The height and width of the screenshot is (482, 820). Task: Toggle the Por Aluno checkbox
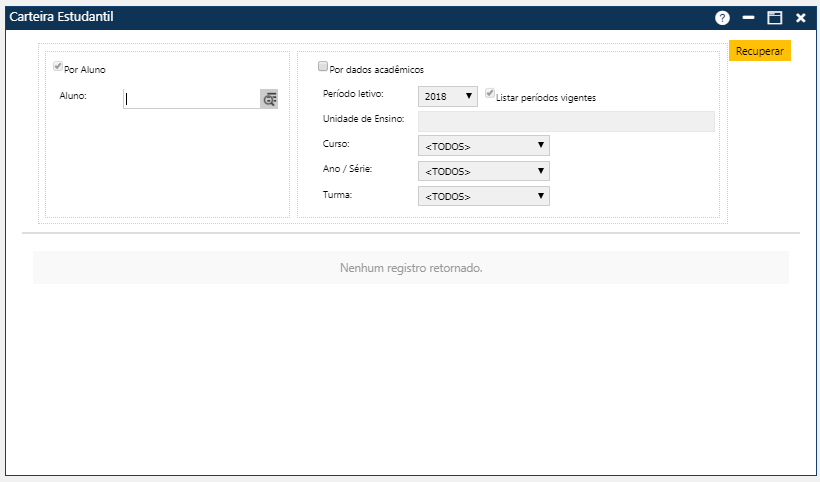[x=58, y=67]
